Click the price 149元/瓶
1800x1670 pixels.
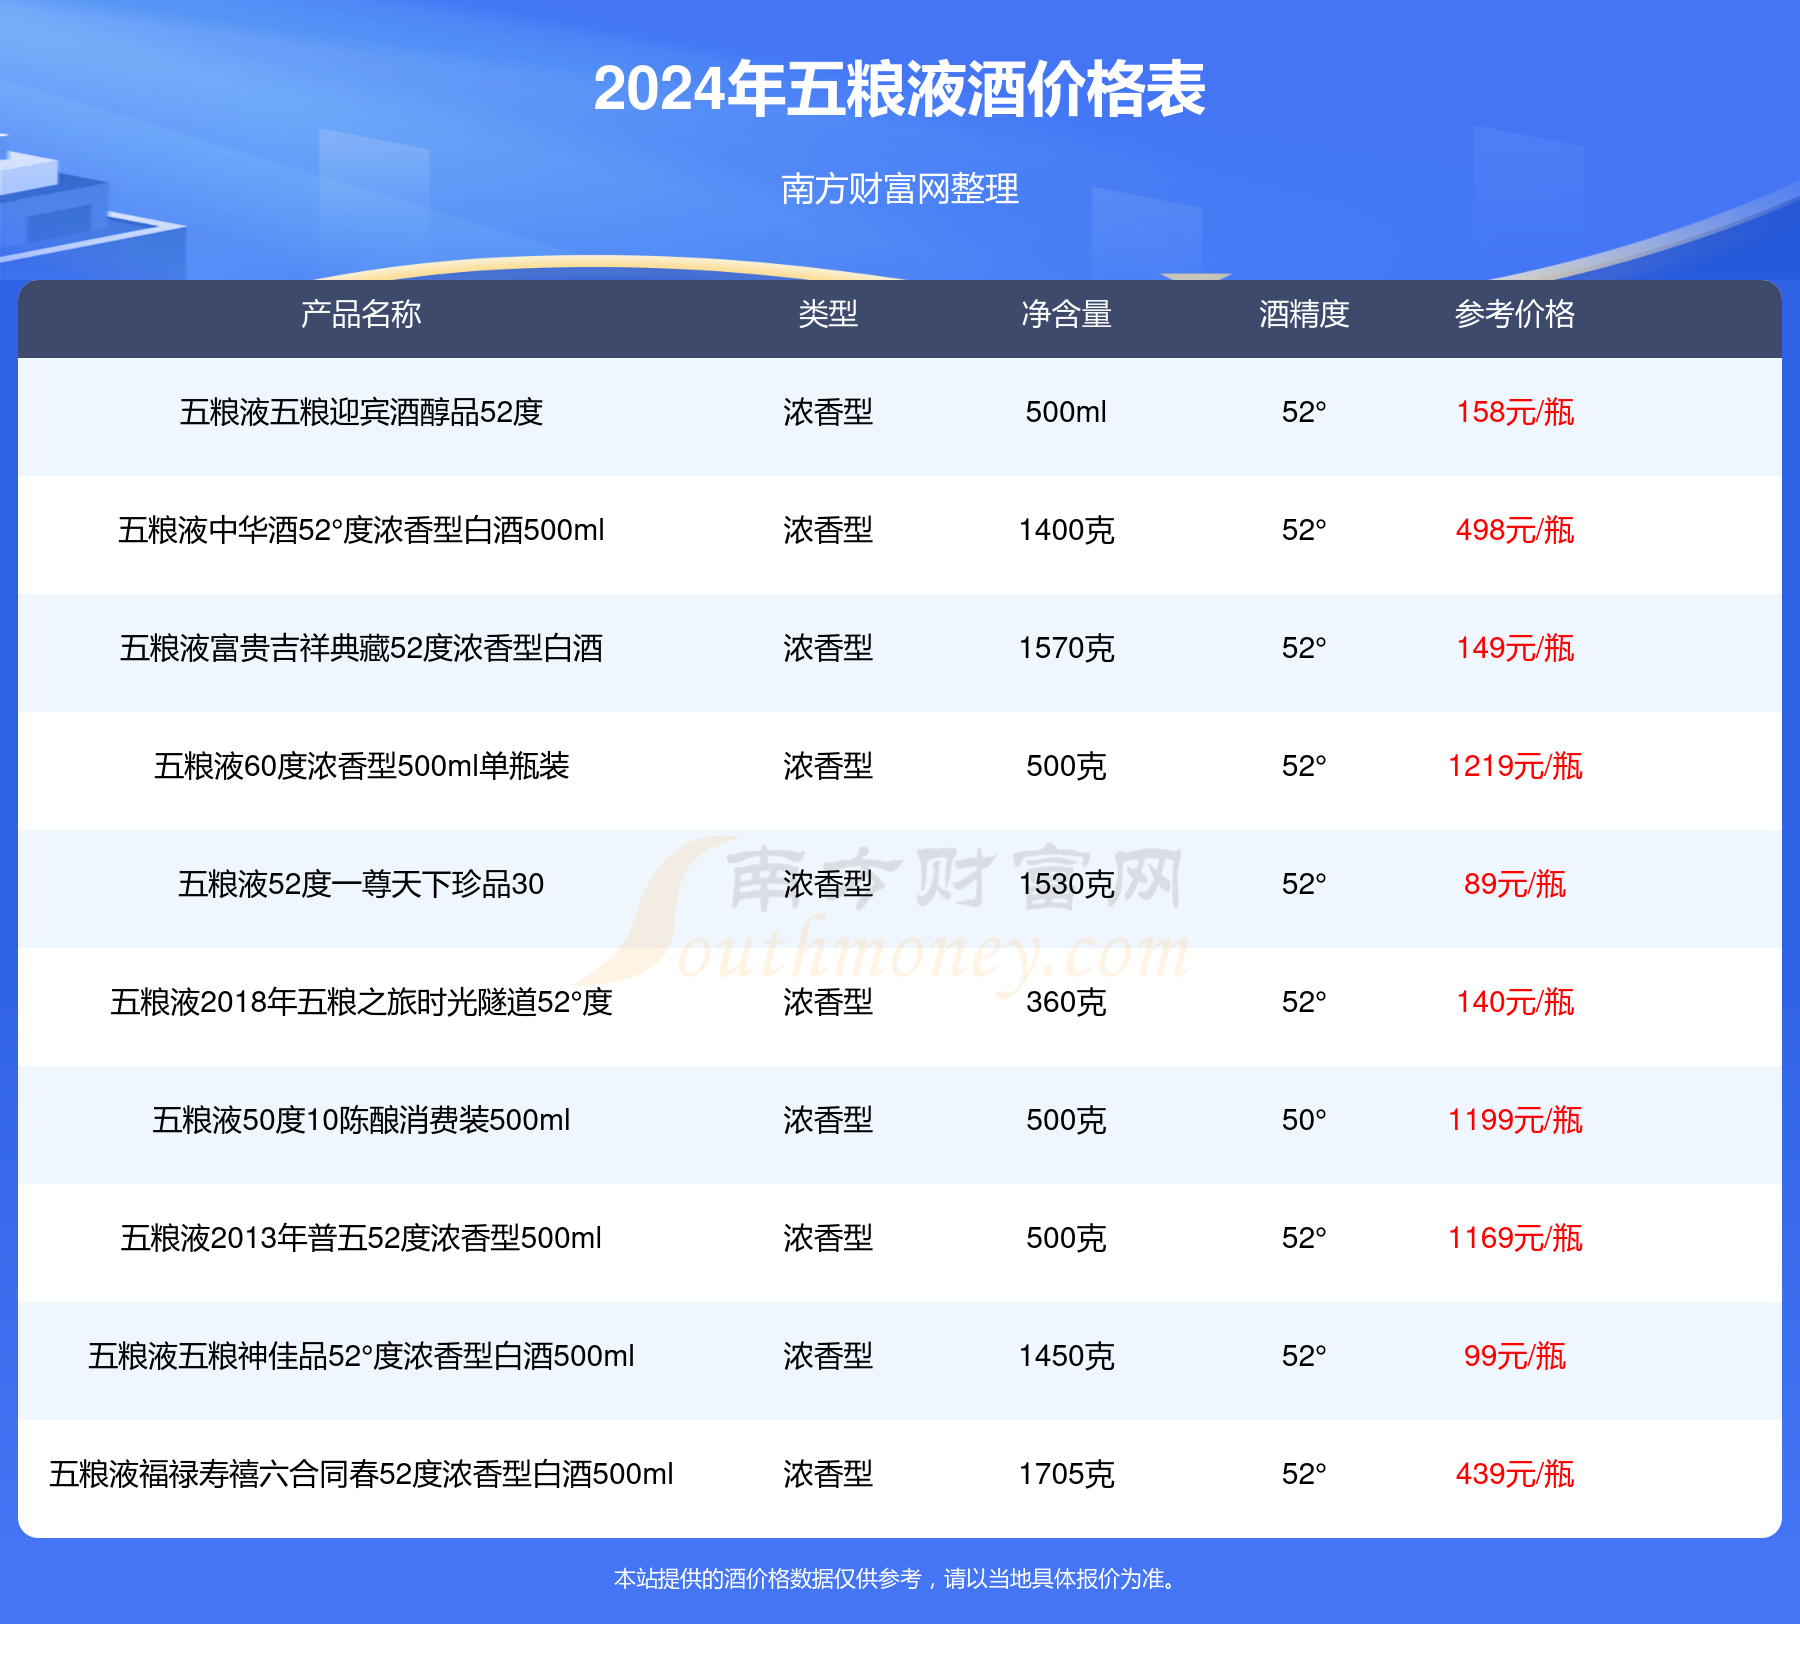(1515, 648)
